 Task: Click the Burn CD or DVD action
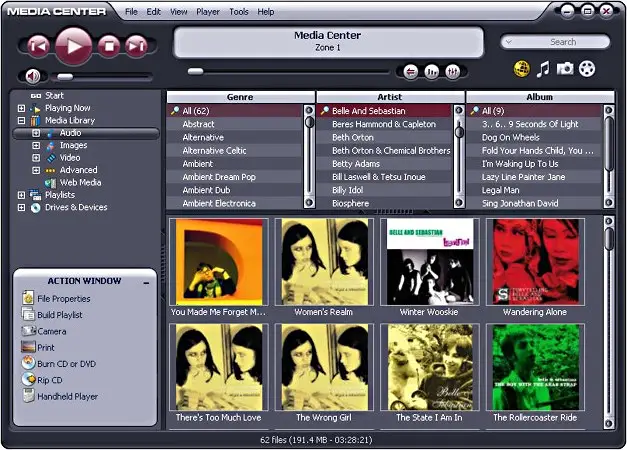tap(66, 364)
